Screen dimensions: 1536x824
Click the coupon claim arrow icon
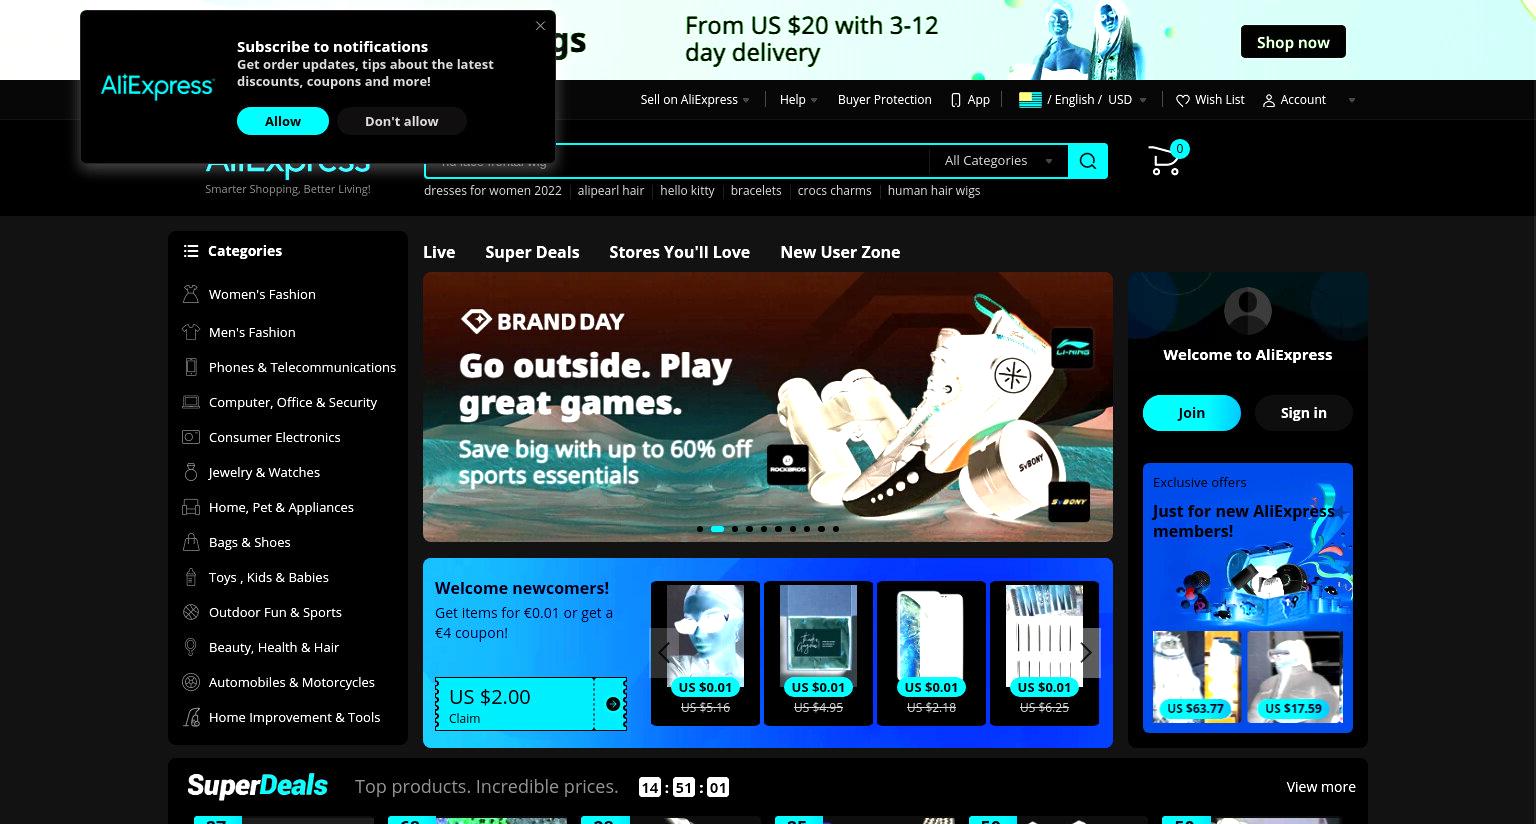613,704
